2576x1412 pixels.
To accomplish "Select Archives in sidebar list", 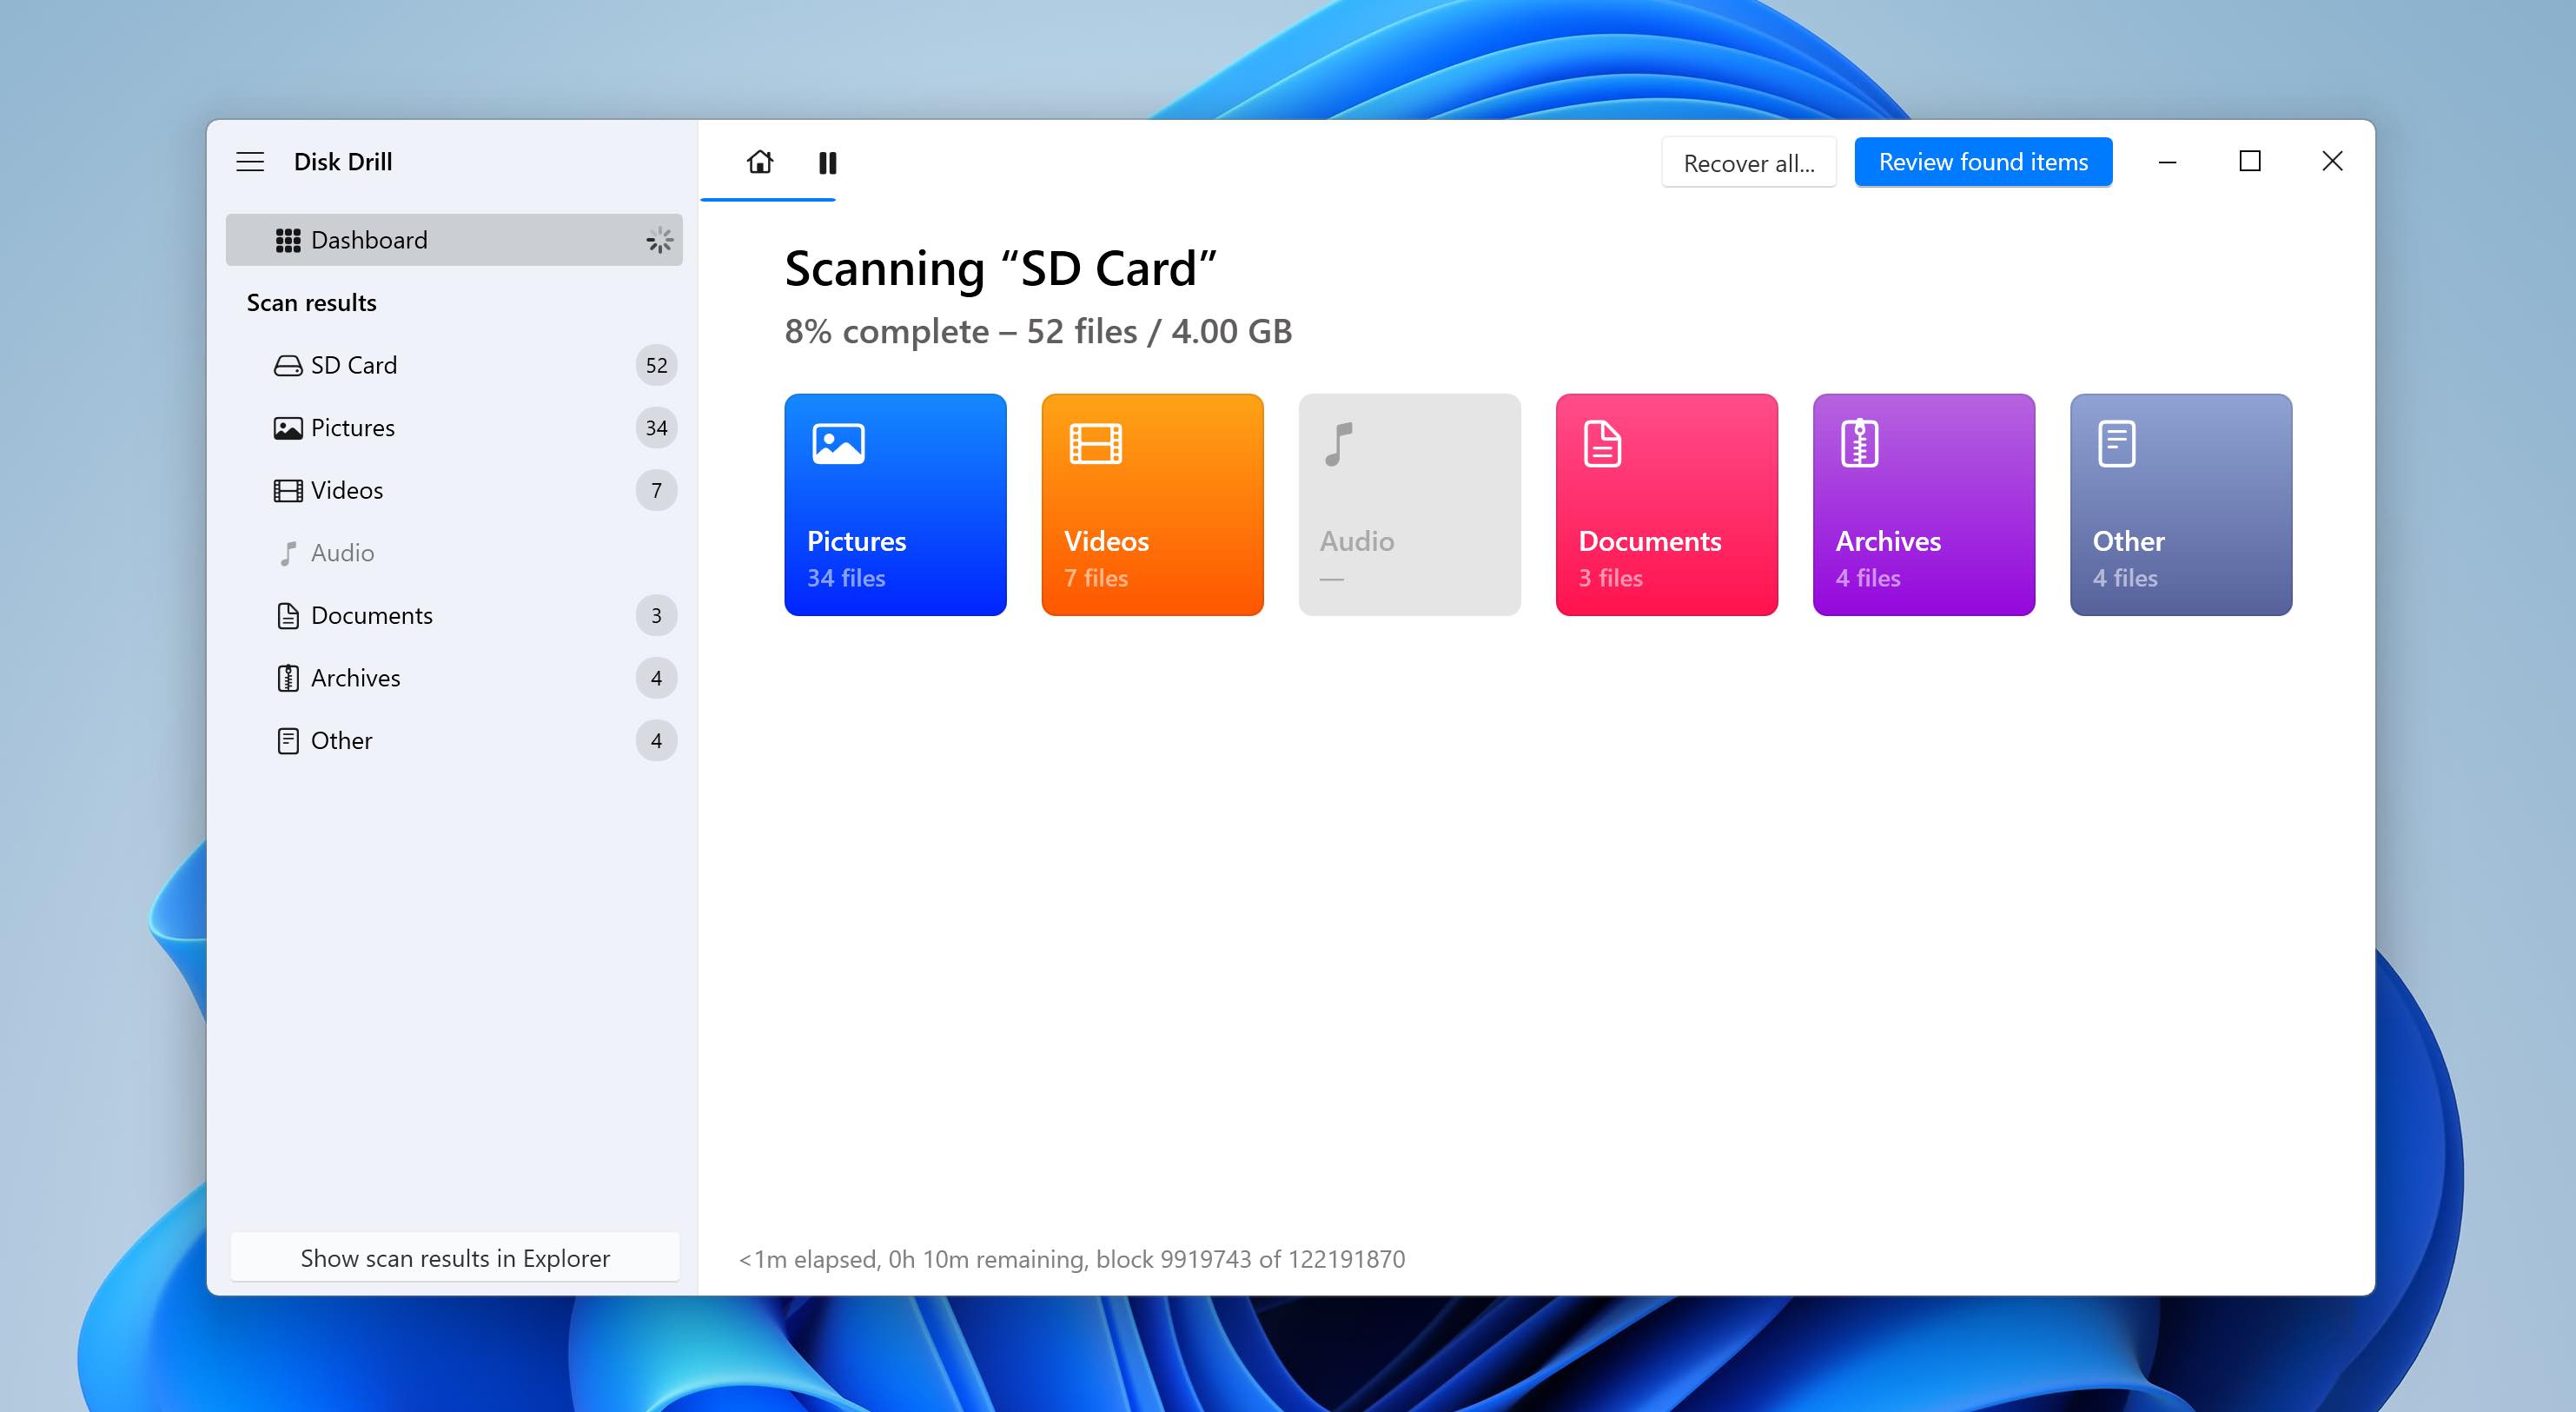I will [x=454, y=678].
